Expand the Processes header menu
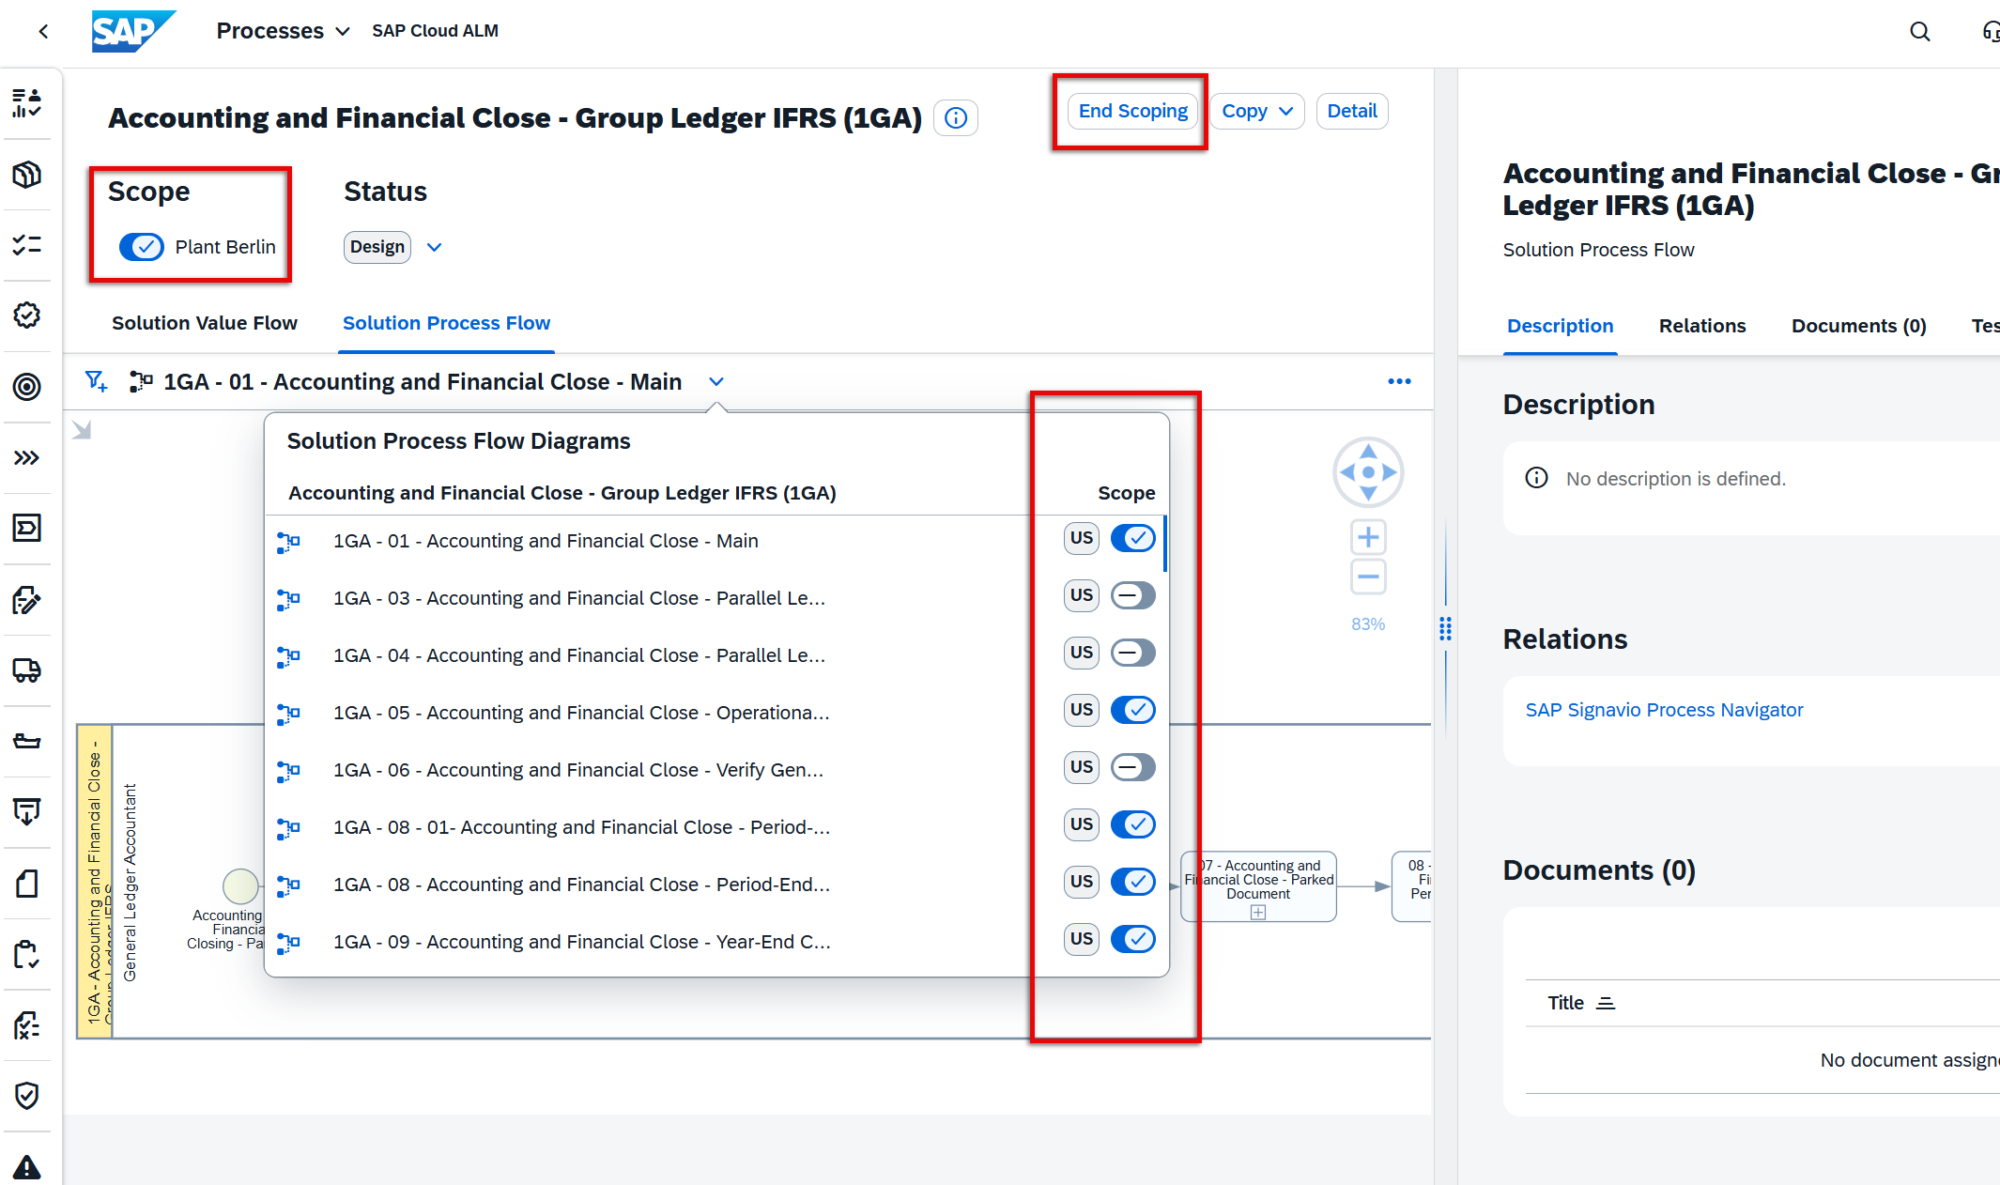Viewport: 2000px width, 1185px height. 283,31
